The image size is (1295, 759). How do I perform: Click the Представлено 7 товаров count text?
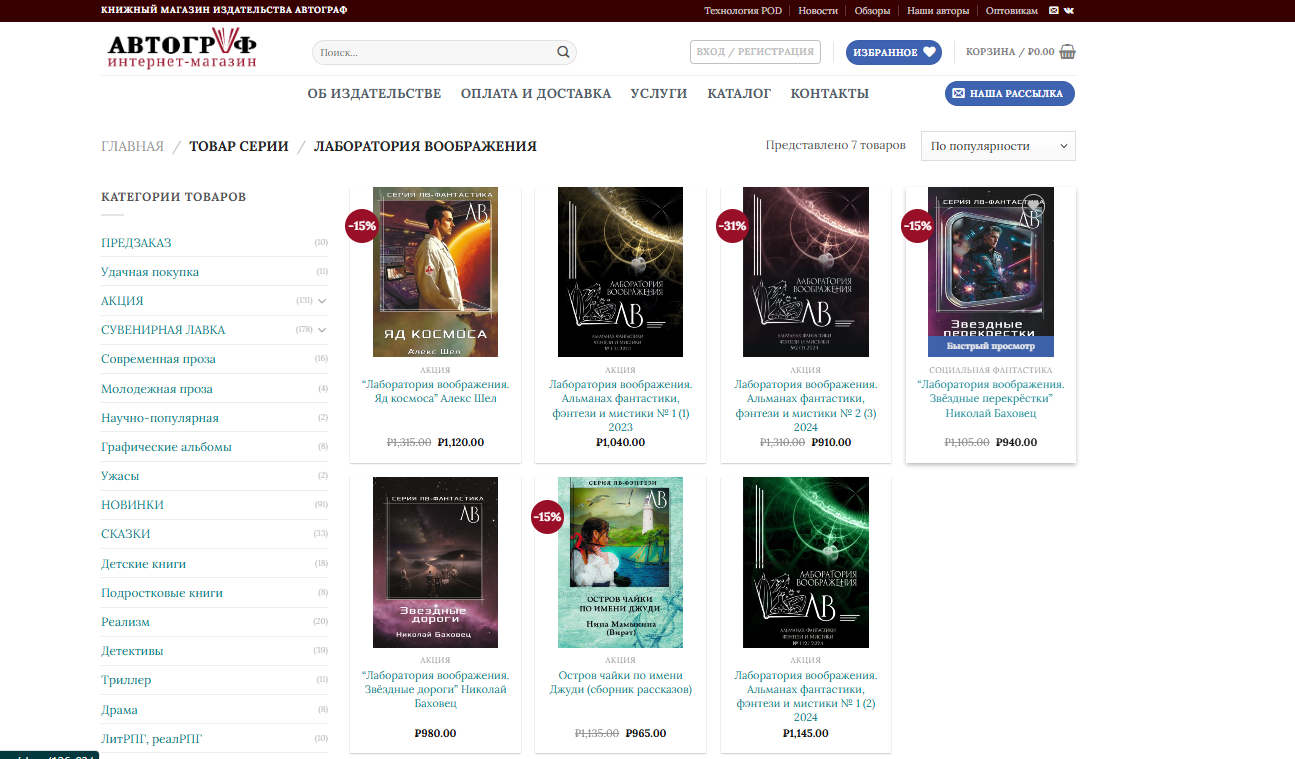pos(835,145)
